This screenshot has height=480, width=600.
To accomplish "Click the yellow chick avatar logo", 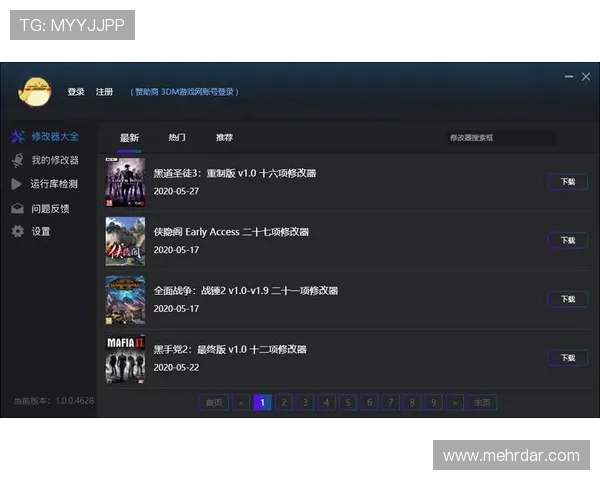I will pos(34,91).
